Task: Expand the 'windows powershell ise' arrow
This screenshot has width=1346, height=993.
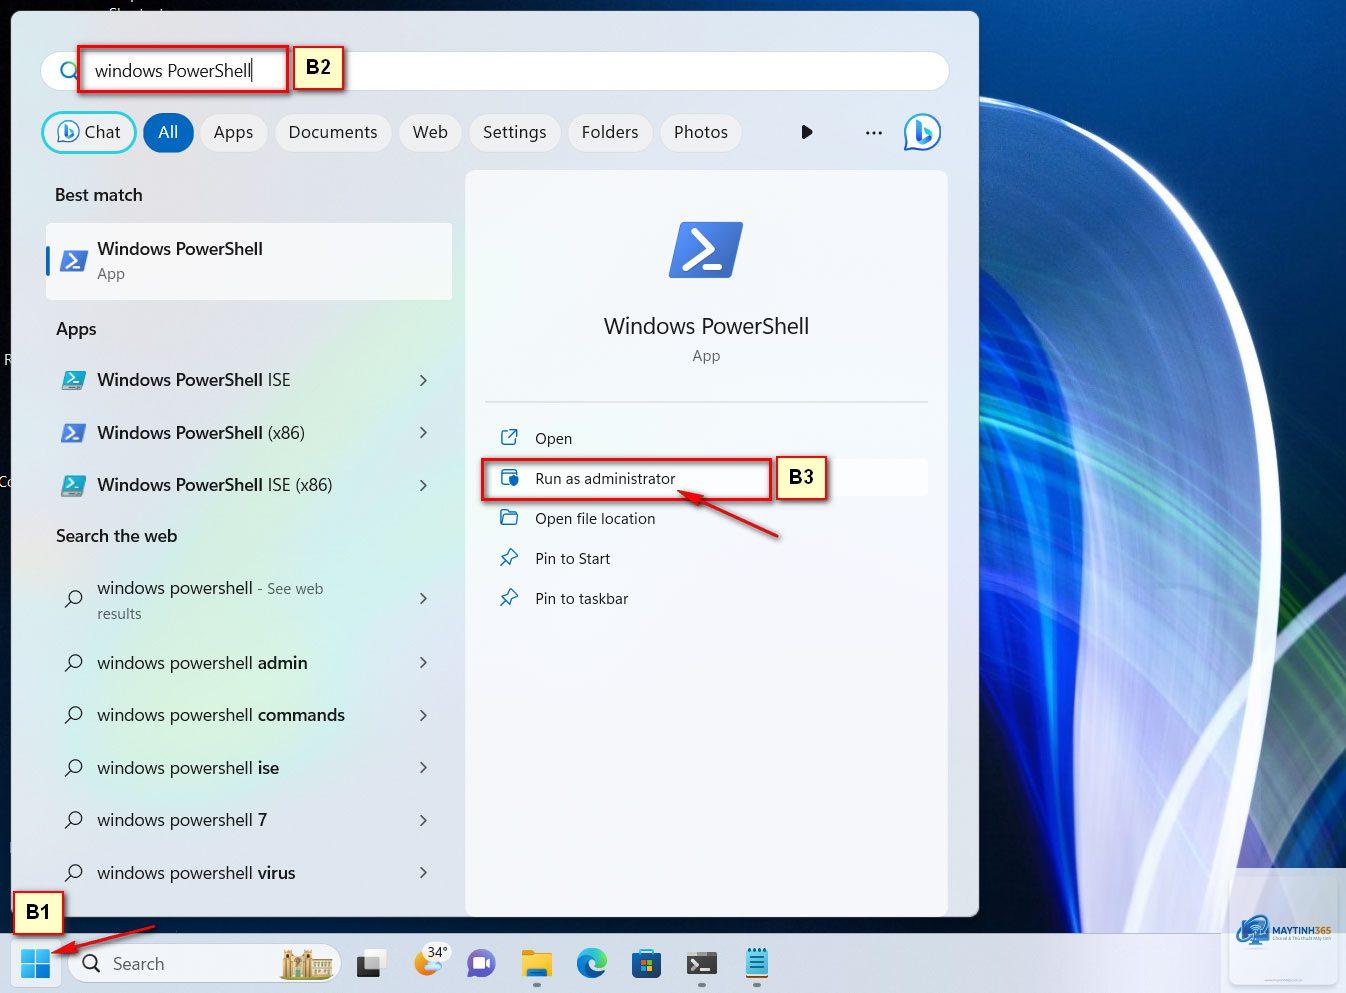Action: [x=423, y=768]
